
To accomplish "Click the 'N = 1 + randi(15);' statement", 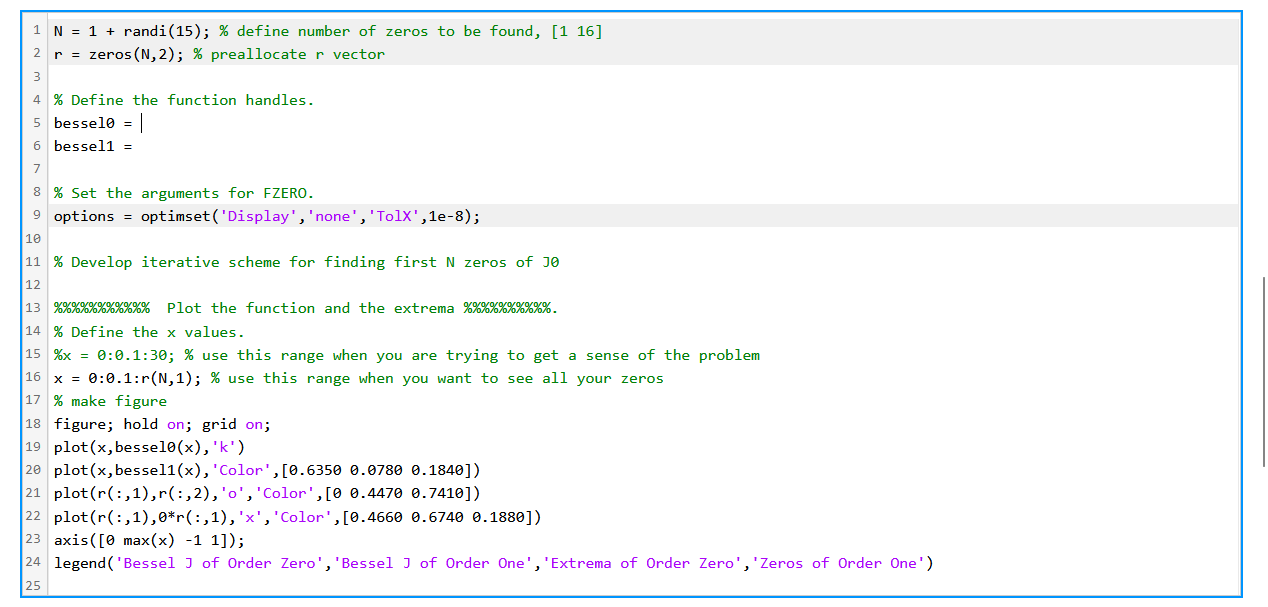I will point(132,31).
